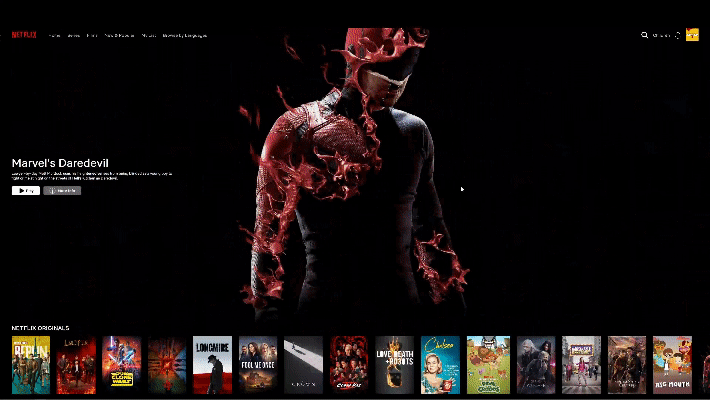Open the Big Mouth poster thumbnail

[x=672, y=365]
